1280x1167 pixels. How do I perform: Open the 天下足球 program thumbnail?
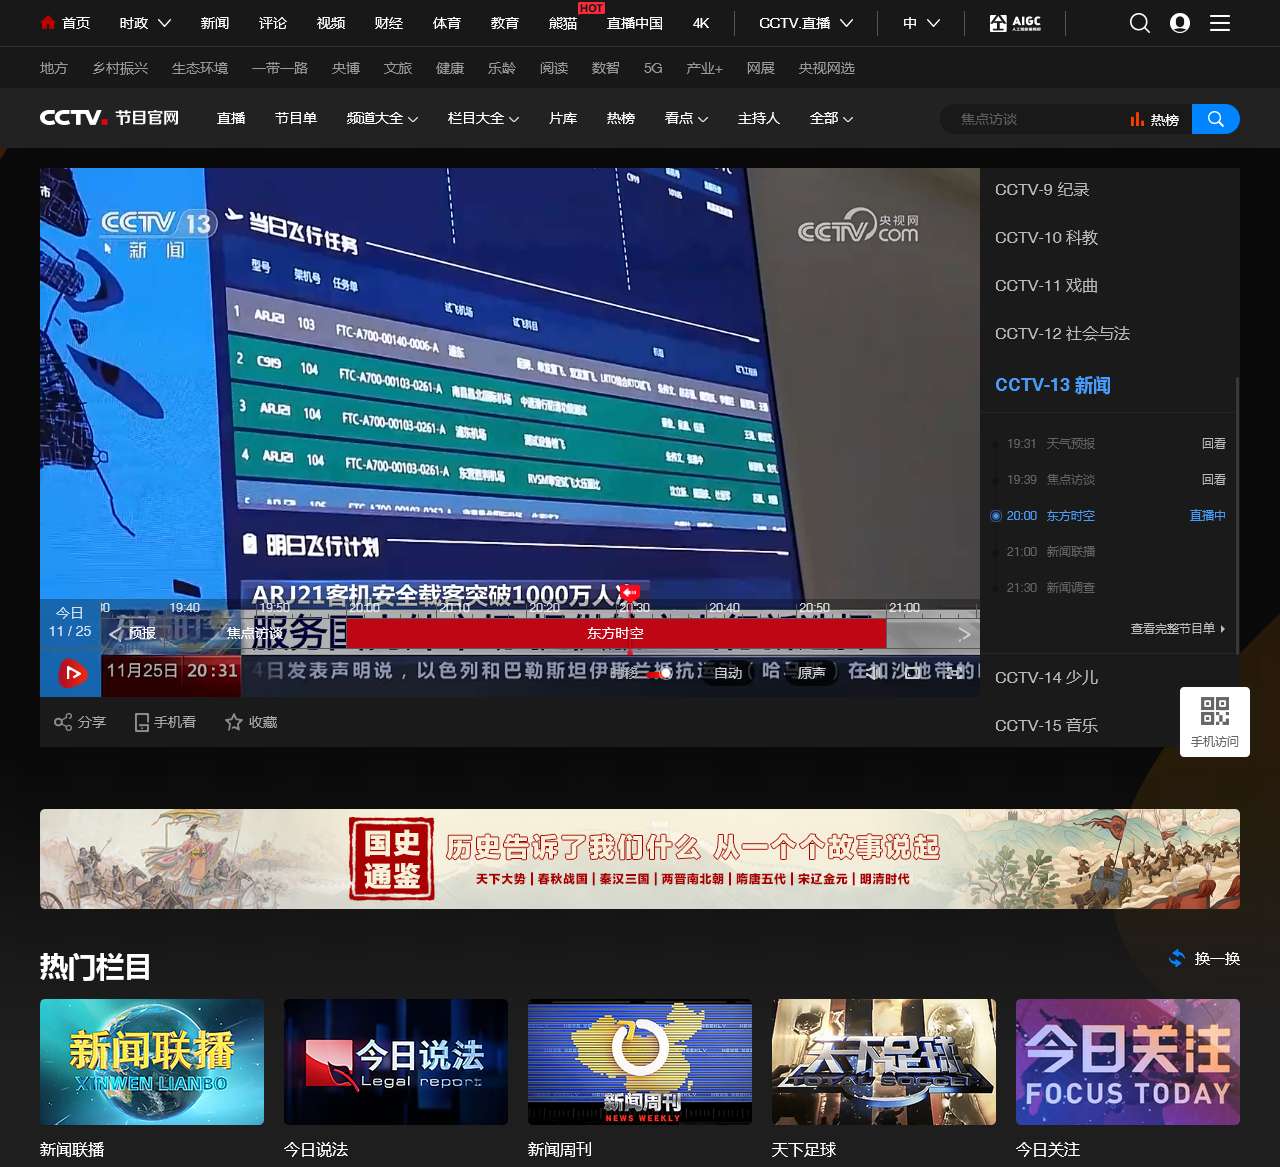884,1062
